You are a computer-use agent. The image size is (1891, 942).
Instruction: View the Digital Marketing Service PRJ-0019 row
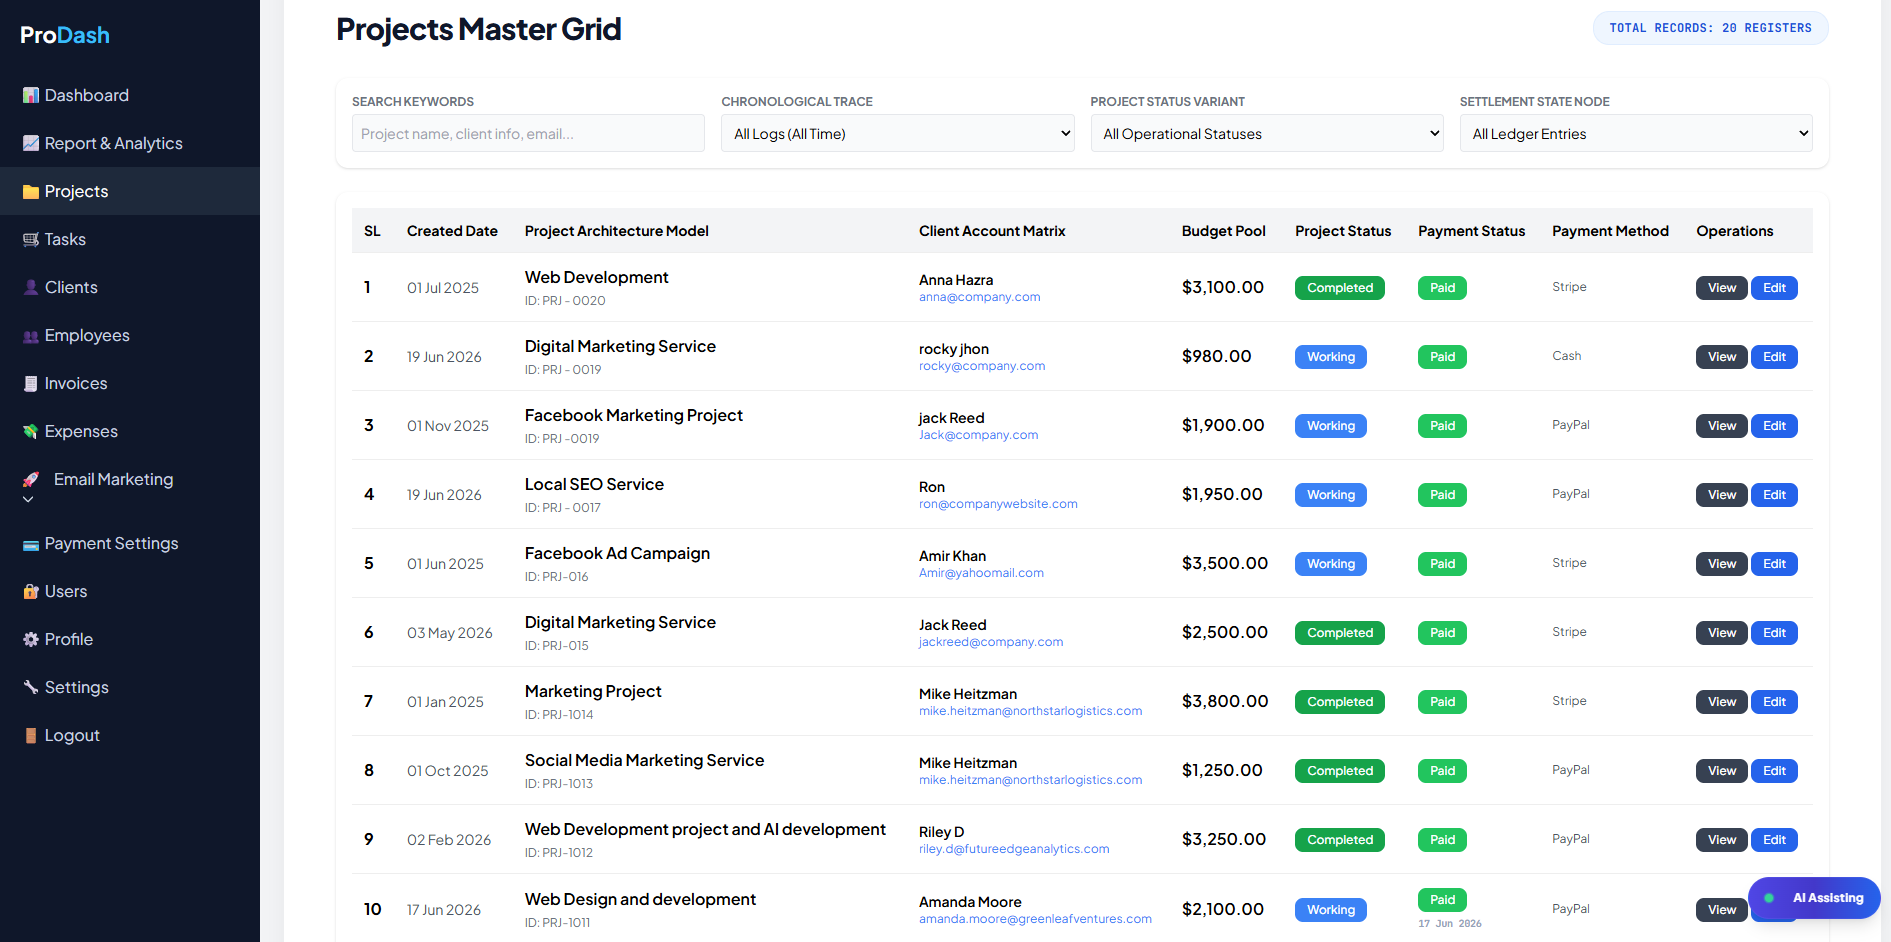(1721, 357)
